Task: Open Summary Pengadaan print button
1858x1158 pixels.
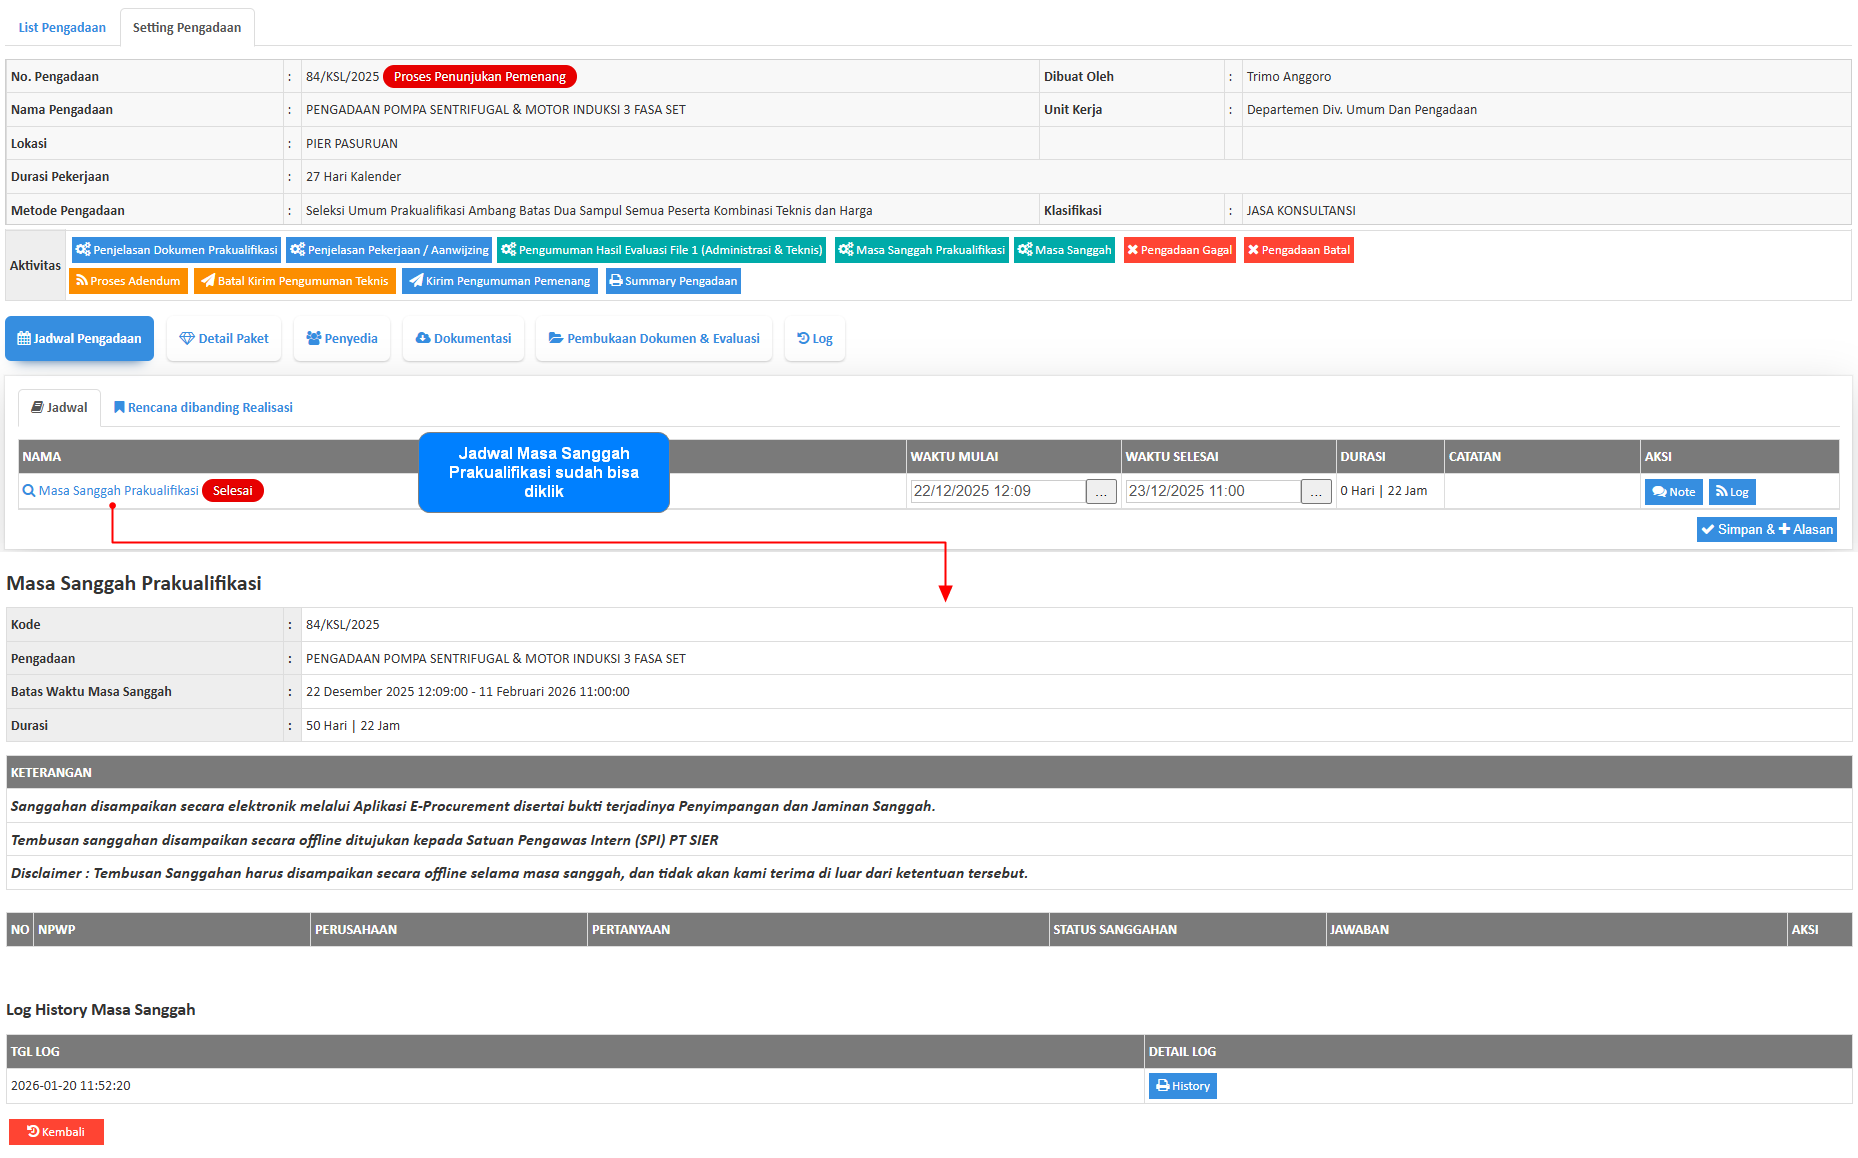Action: pos(673,281)
